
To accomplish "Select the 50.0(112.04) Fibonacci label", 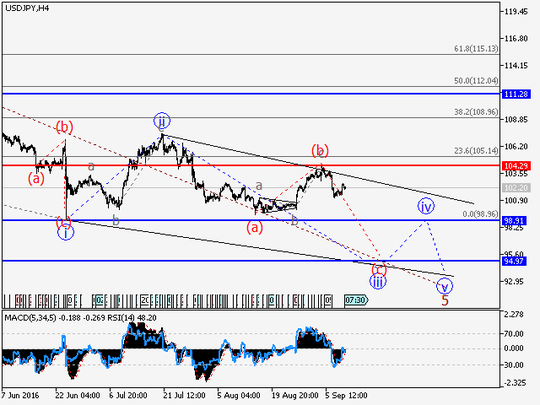I will (476, 81).
